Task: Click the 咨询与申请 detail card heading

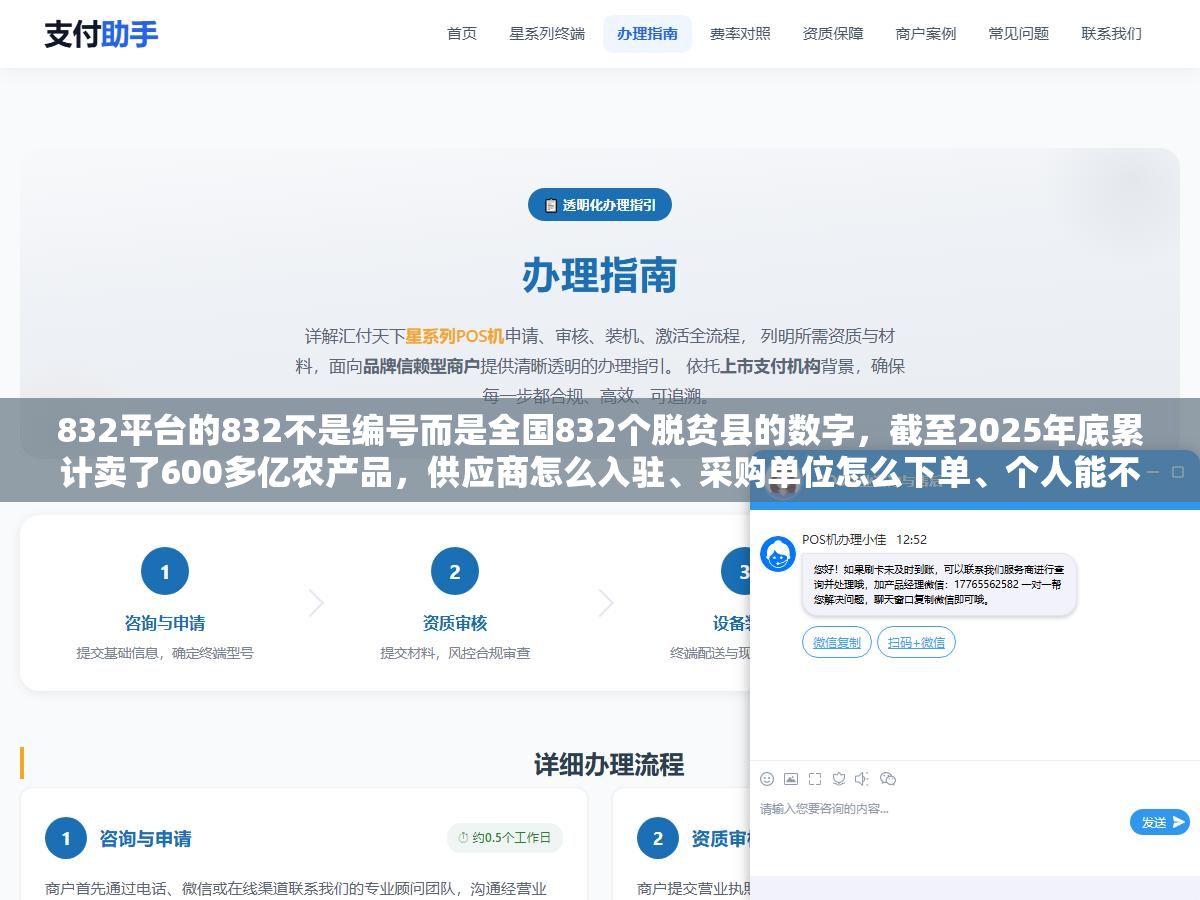Action: [145, 839]
